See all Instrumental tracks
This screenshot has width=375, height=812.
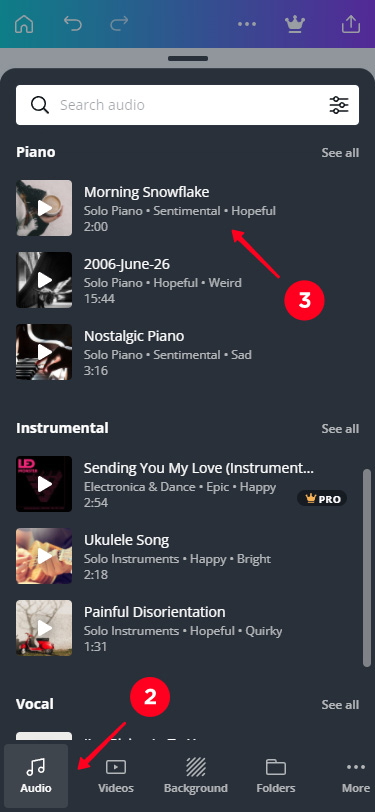point(340,429)
